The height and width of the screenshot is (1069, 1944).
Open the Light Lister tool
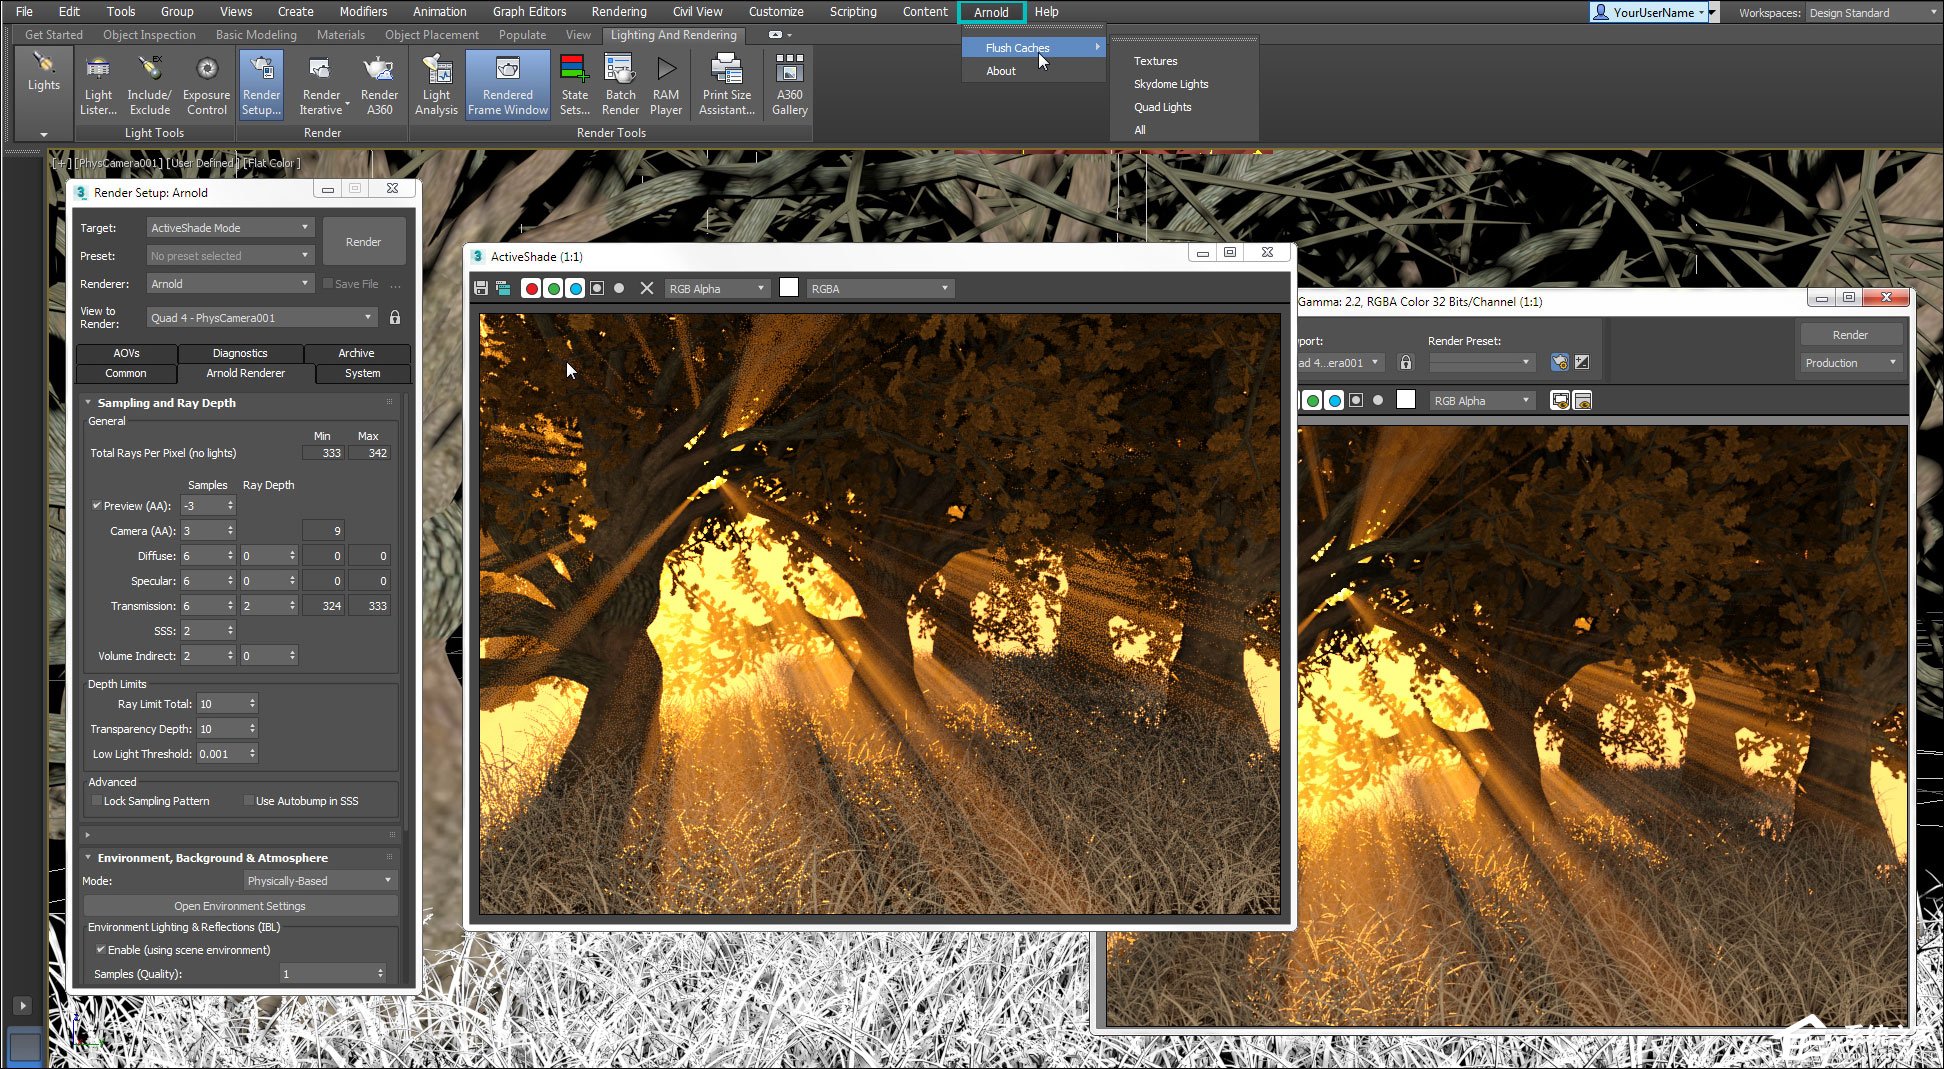point(98,85)
